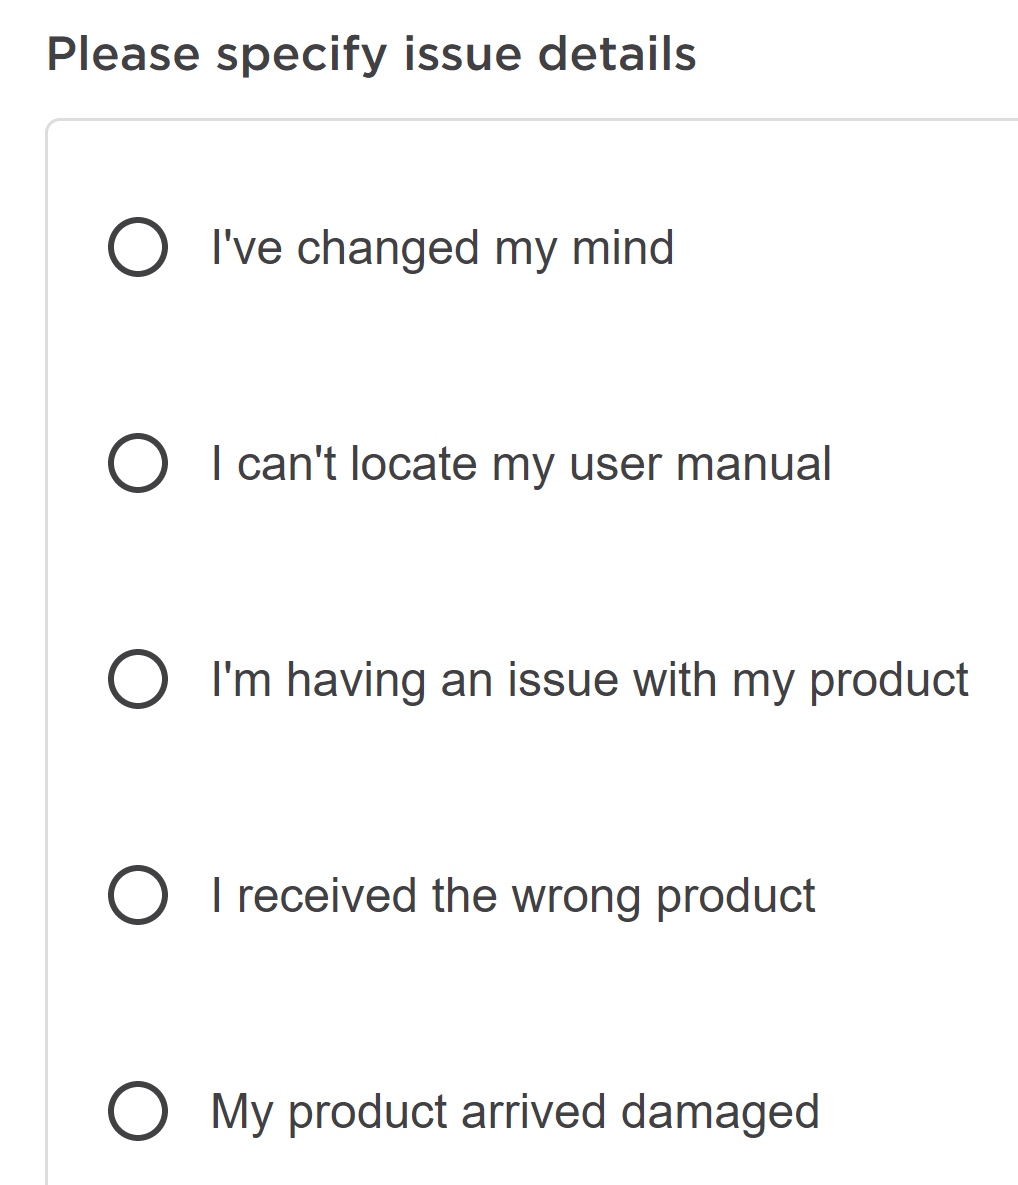
Task: Click the "I received the wrong product" label
Action: click(513, 895)
